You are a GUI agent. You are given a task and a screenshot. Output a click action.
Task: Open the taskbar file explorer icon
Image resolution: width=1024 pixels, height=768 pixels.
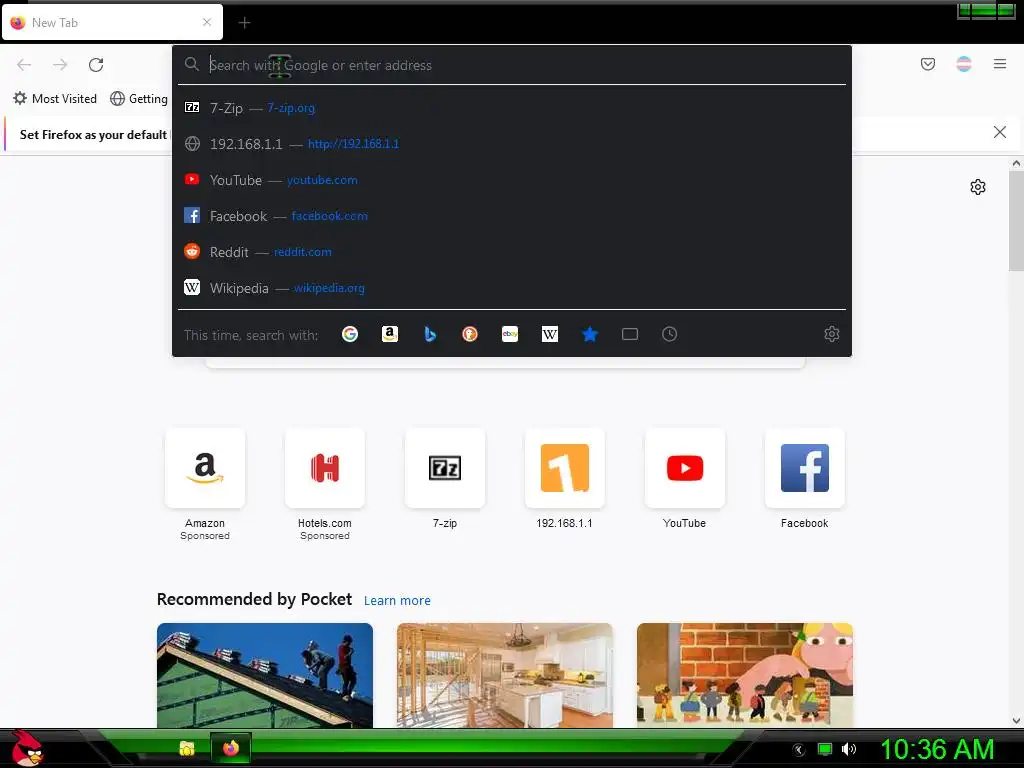click(x=187, y=748)
